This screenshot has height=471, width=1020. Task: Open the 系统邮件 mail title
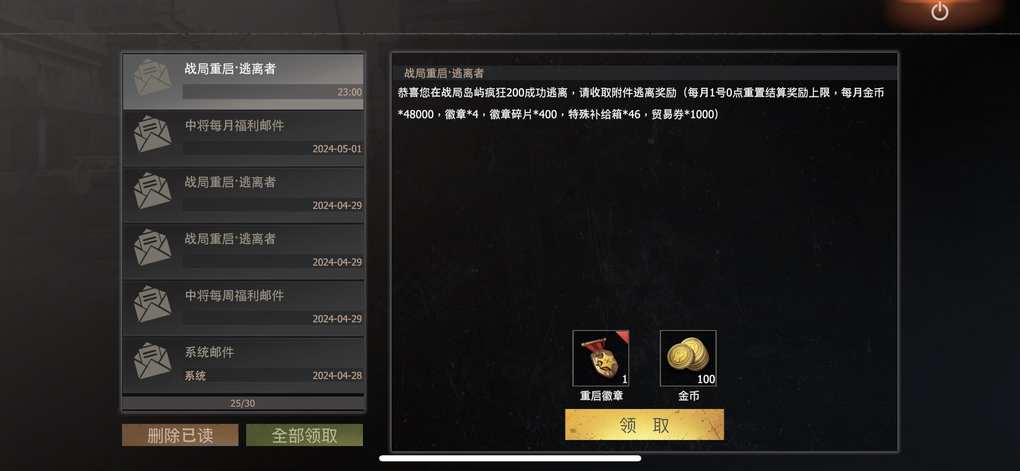pyautogui.click(x=209, y=353)
